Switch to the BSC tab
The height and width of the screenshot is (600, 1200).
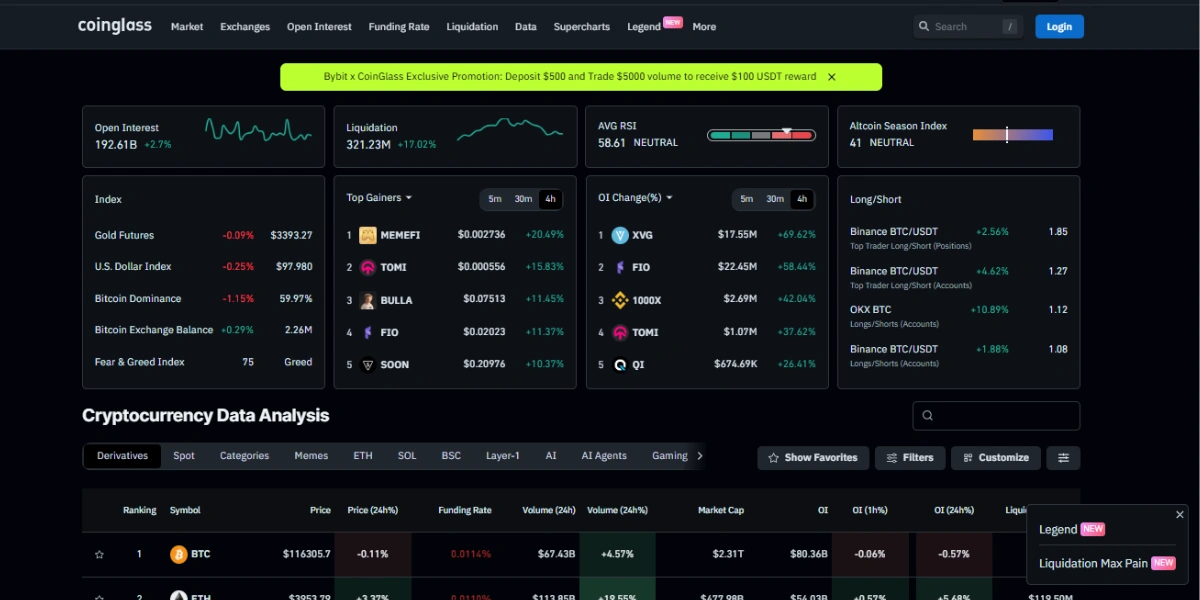pos(451,456)
